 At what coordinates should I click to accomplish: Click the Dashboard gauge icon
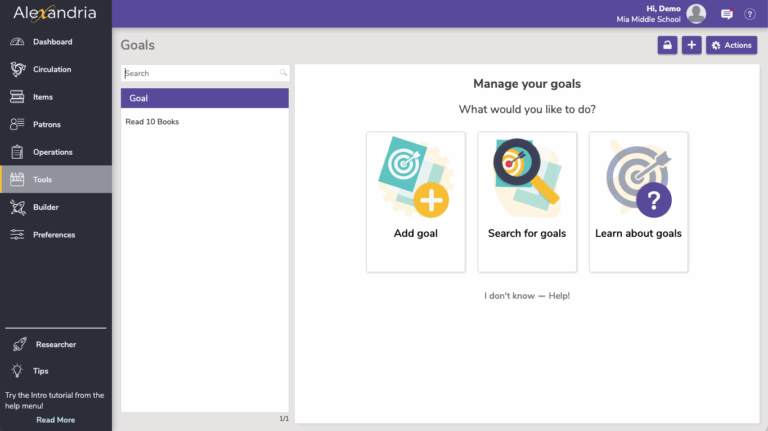click(17, 42)
